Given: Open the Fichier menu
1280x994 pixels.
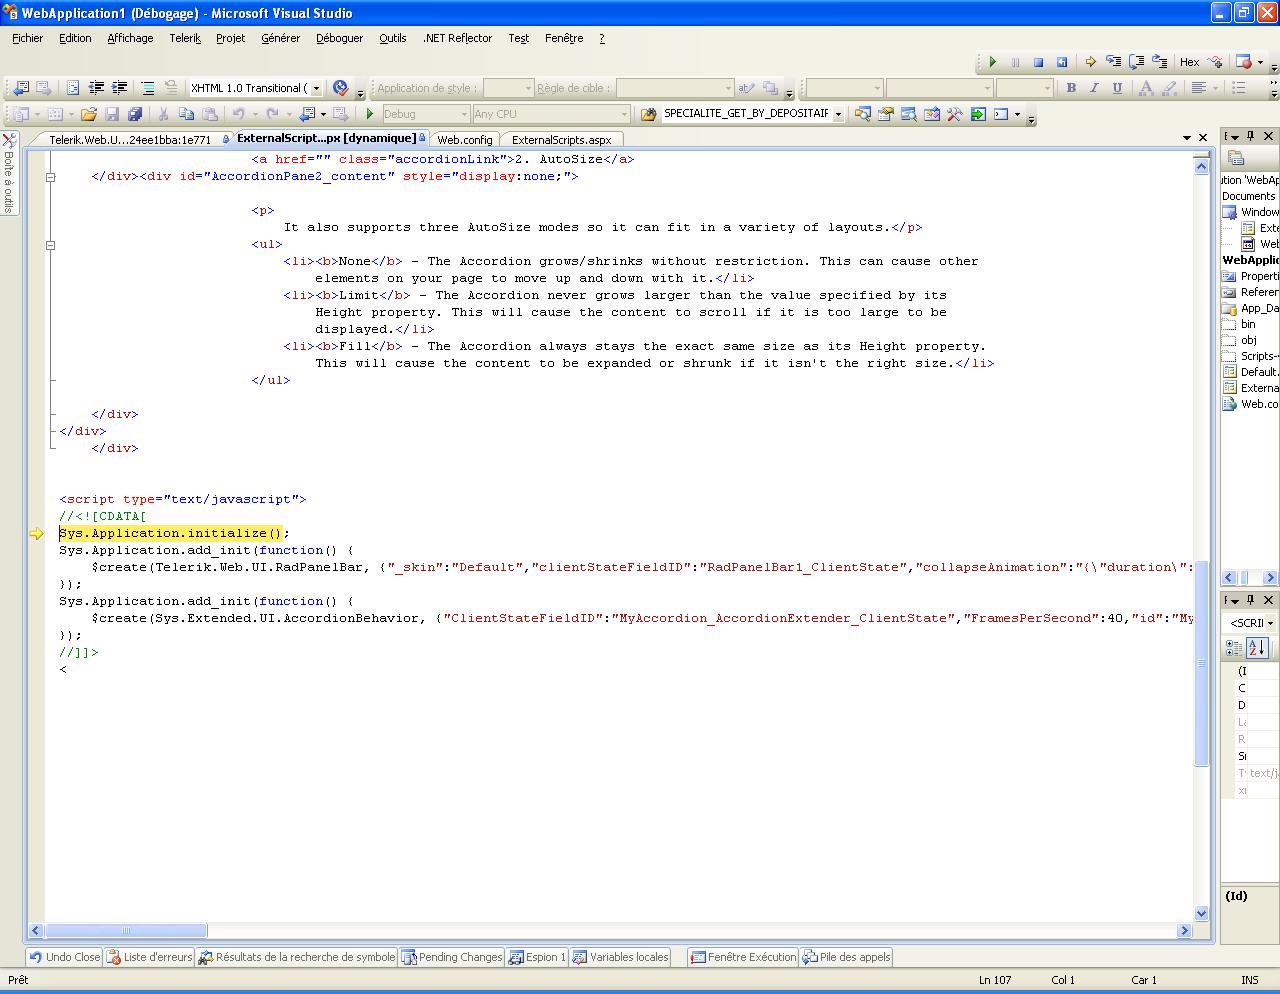Looking at the screenshot, I should coord(28,38).
